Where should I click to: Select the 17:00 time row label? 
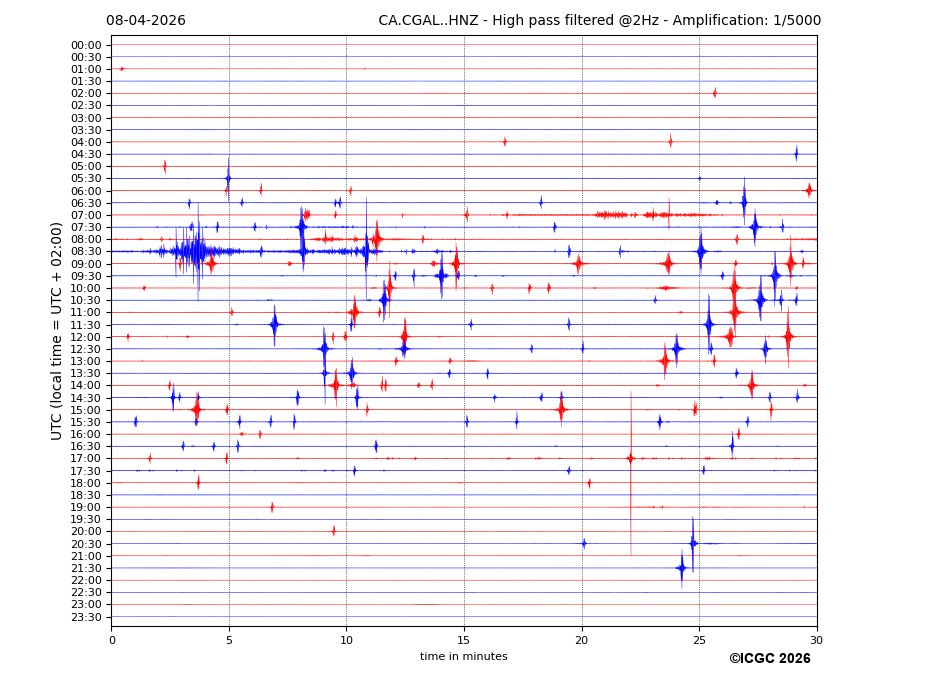click(86, 458)
